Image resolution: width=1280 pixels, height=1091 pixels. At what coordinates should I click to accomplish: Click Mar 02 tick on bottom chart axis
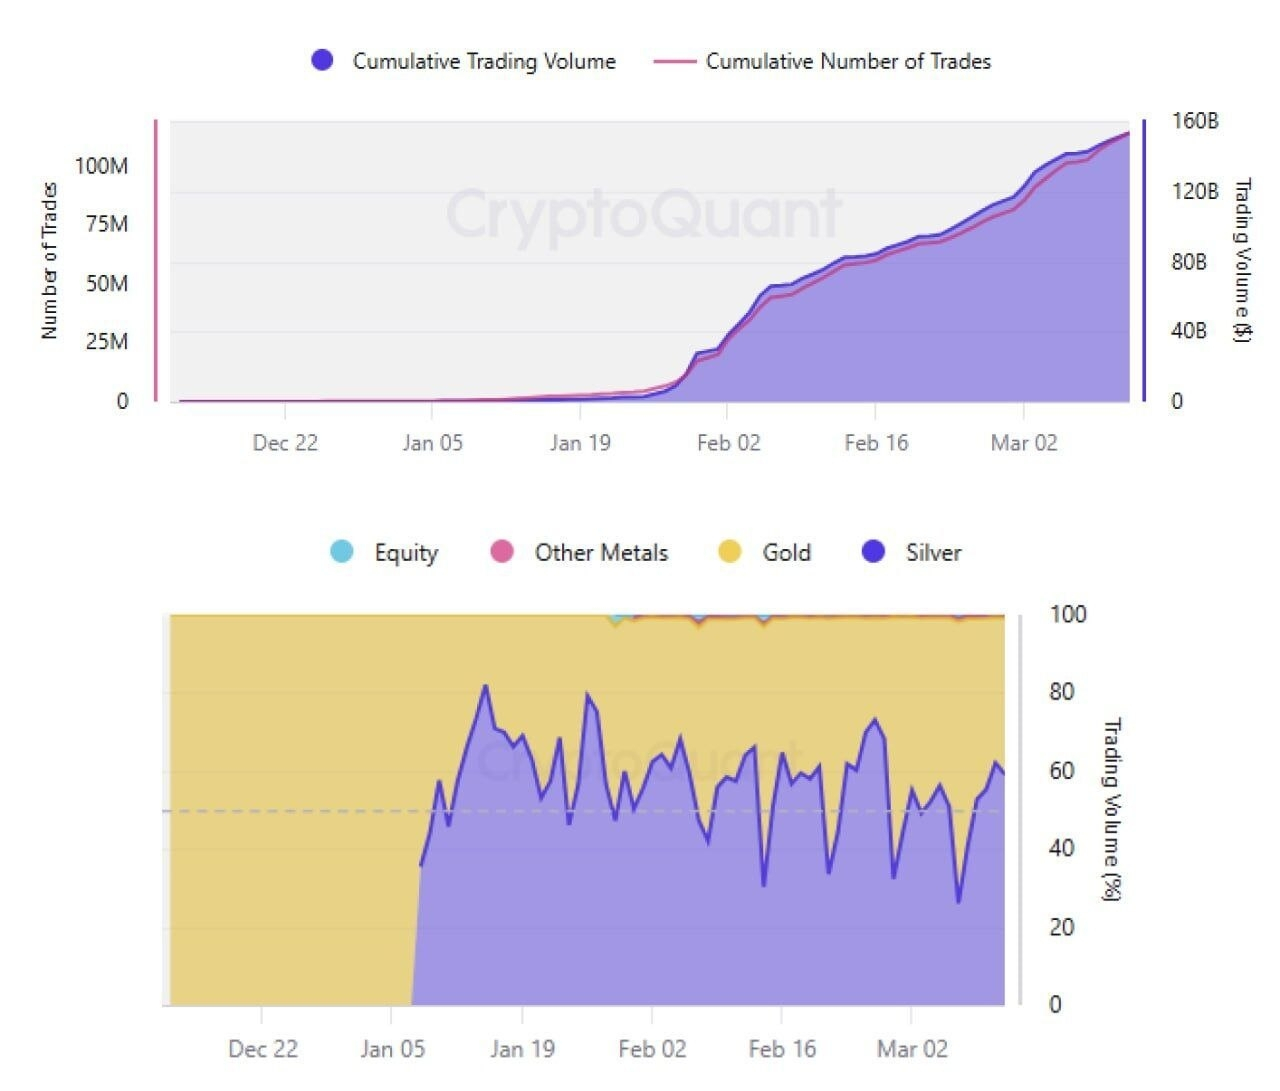click(911, 1049)
